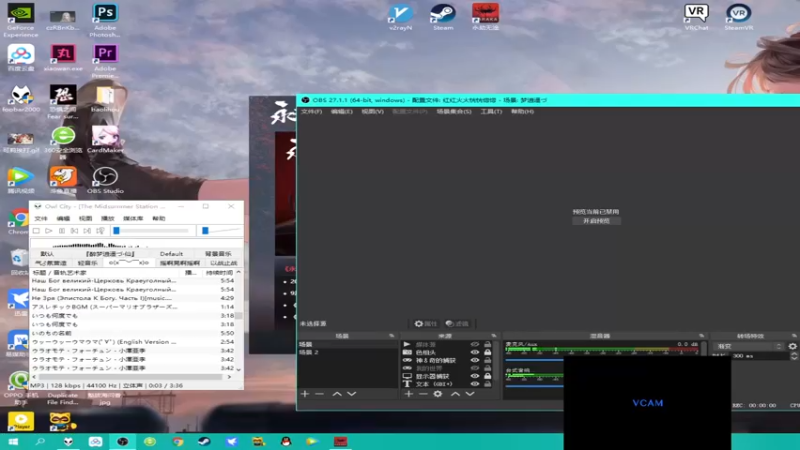Click foobar2000 Play button
The height and width of the screenshot is (450, 800).
pyautogui.click(x=49, y=231)
